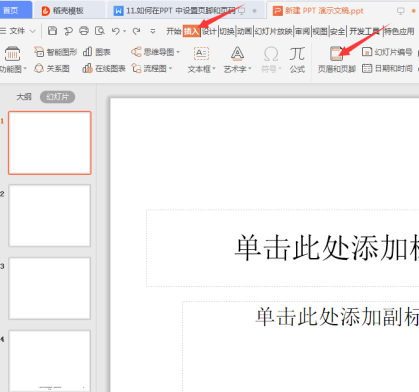419x392 pixels.
Task: Select slide 1 thumbnail
Action: 50,143
